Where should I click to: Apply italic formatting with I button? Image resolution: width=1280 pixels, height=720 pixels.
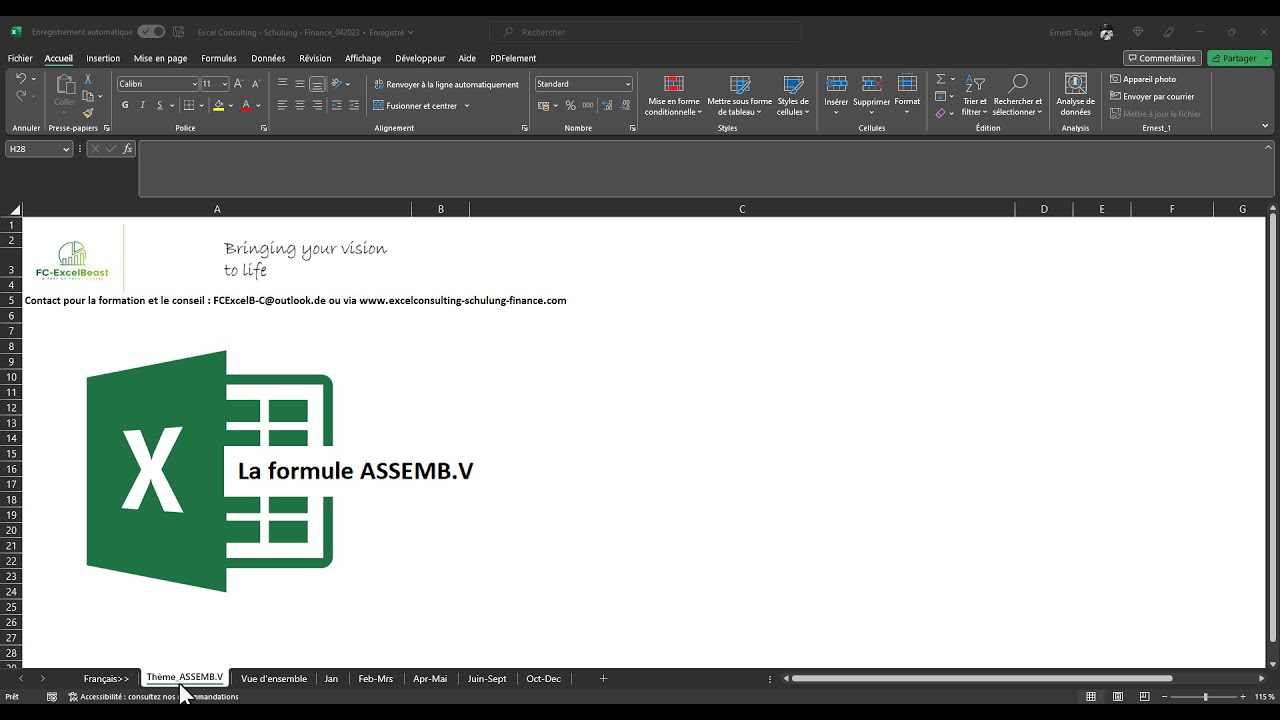click(142, 105)
